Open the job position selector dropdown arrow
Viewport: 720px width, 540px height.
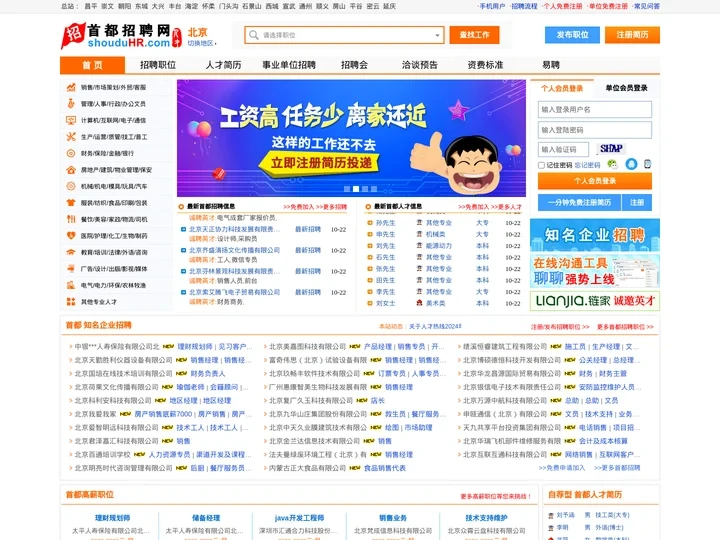point(437,35)
